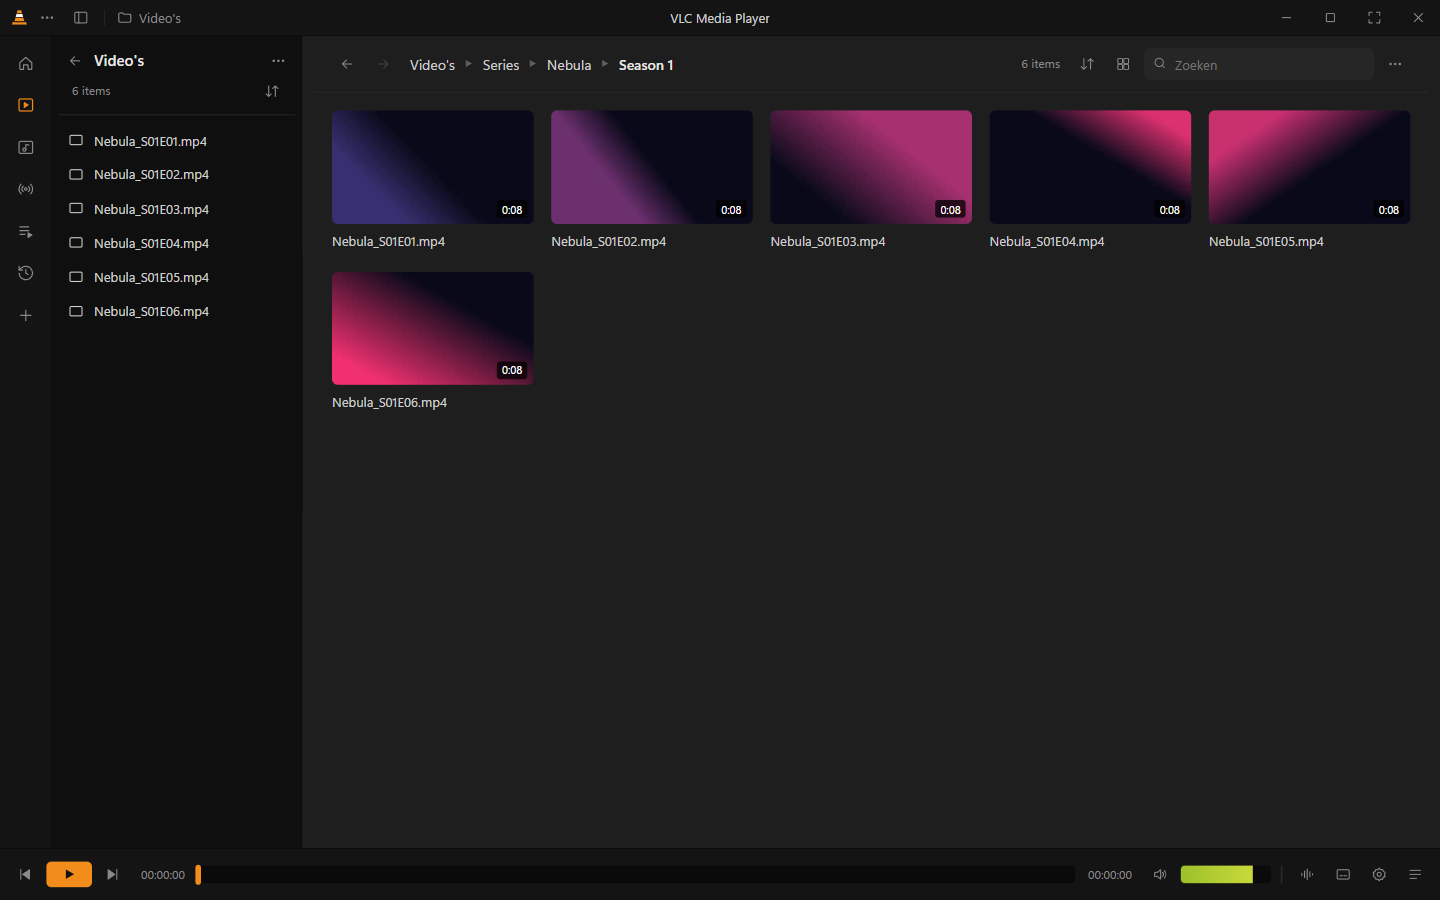Tick the checkbox for Nebula_S01E02.mp4
Viewport: 1440px width, 900px height.
[76, 174]
